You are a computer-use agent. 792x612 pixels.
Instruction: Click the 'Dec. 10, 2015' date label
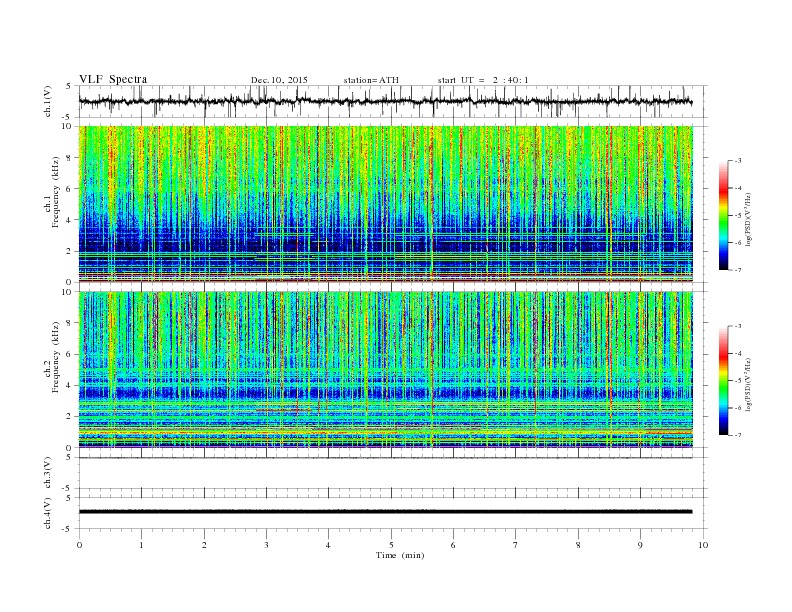pos(279,80)
